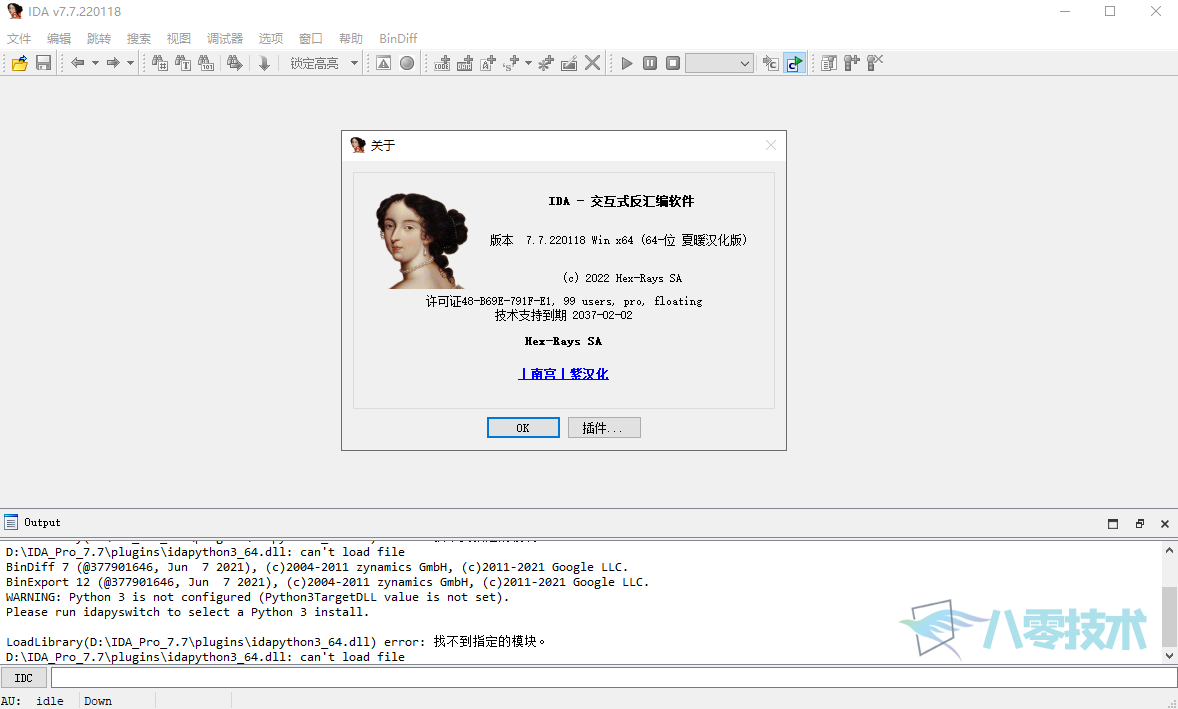Open the 南宫 | 繁汉化 link
This screenshot has width=1178, height=709.
click(563, 373)
